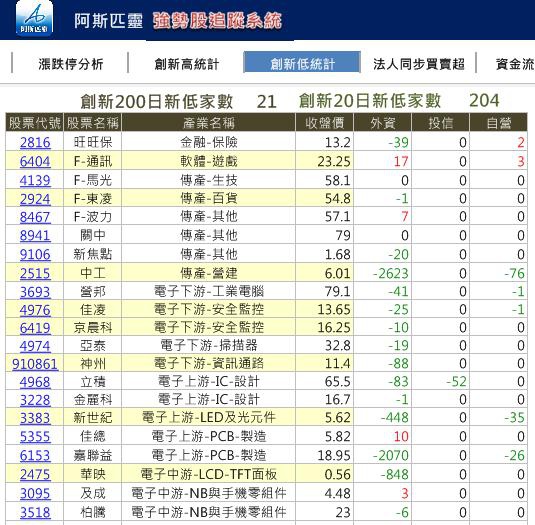Click stock name 嘉聯益
535x525 pixels.
[x=93, y=455]
